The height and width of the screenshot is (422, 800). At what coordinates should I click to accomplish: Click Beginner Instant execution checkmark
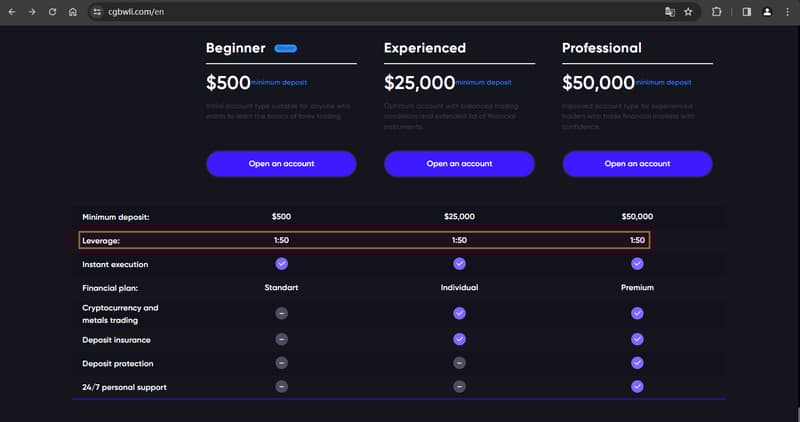282,264
